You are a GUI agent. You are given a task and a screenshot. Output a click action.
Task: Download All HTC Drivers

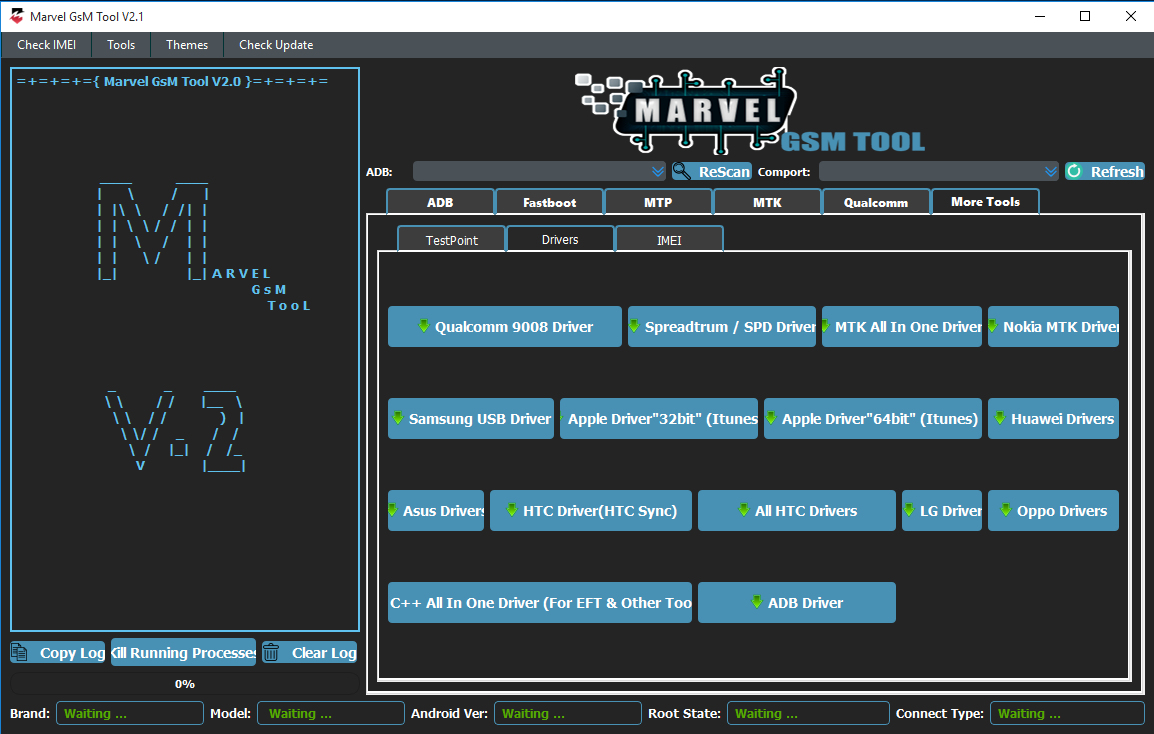point(797,511)
